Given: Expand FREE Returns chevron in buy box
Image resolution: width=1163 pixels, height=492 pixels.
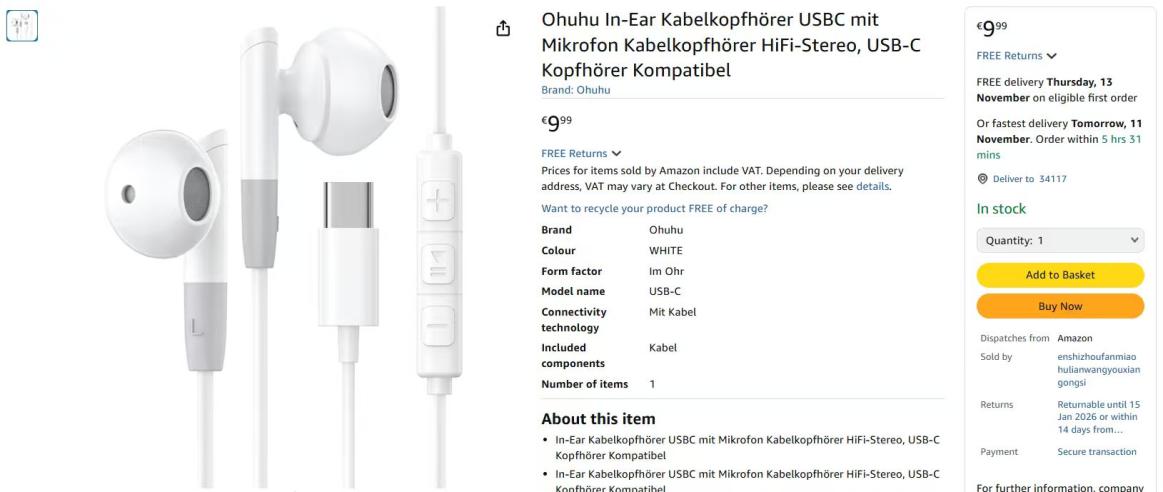Looking at the screenshot, I should click(x=1051, y=56).
